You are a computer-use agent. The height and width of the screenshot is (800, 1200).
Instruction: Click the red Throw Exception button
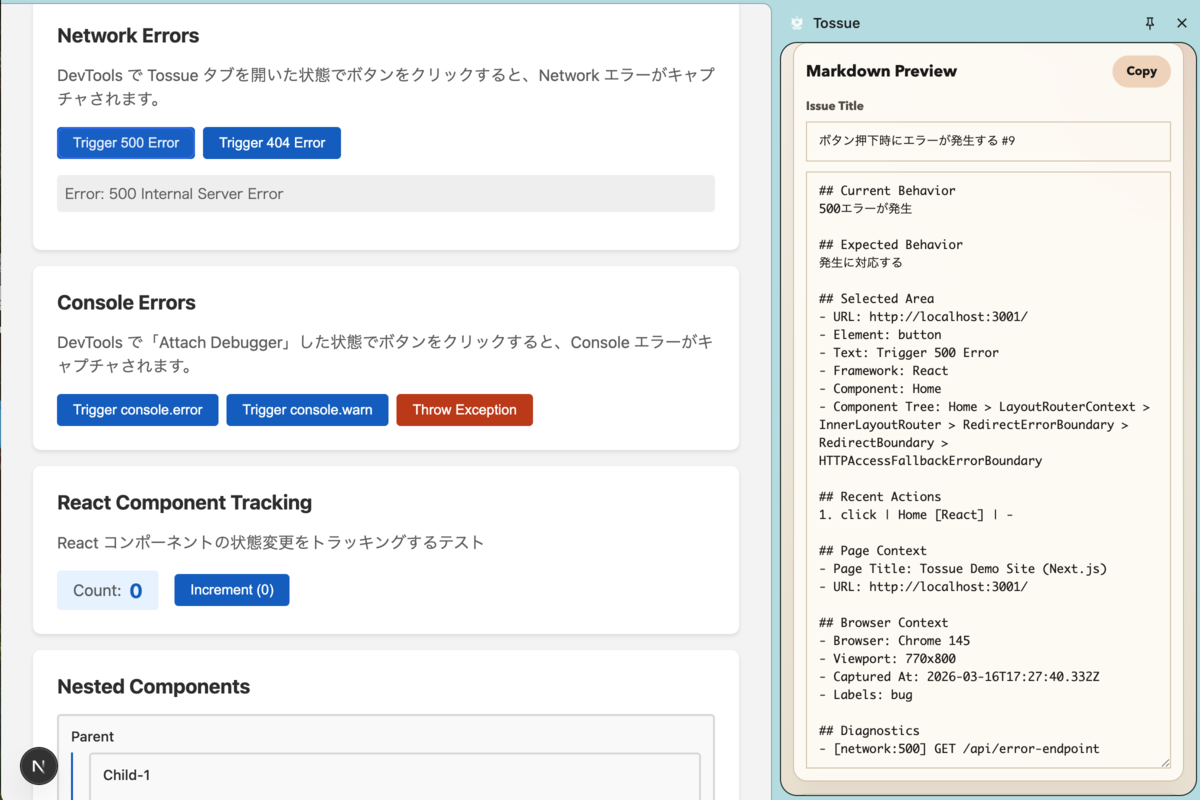(465, 410)
